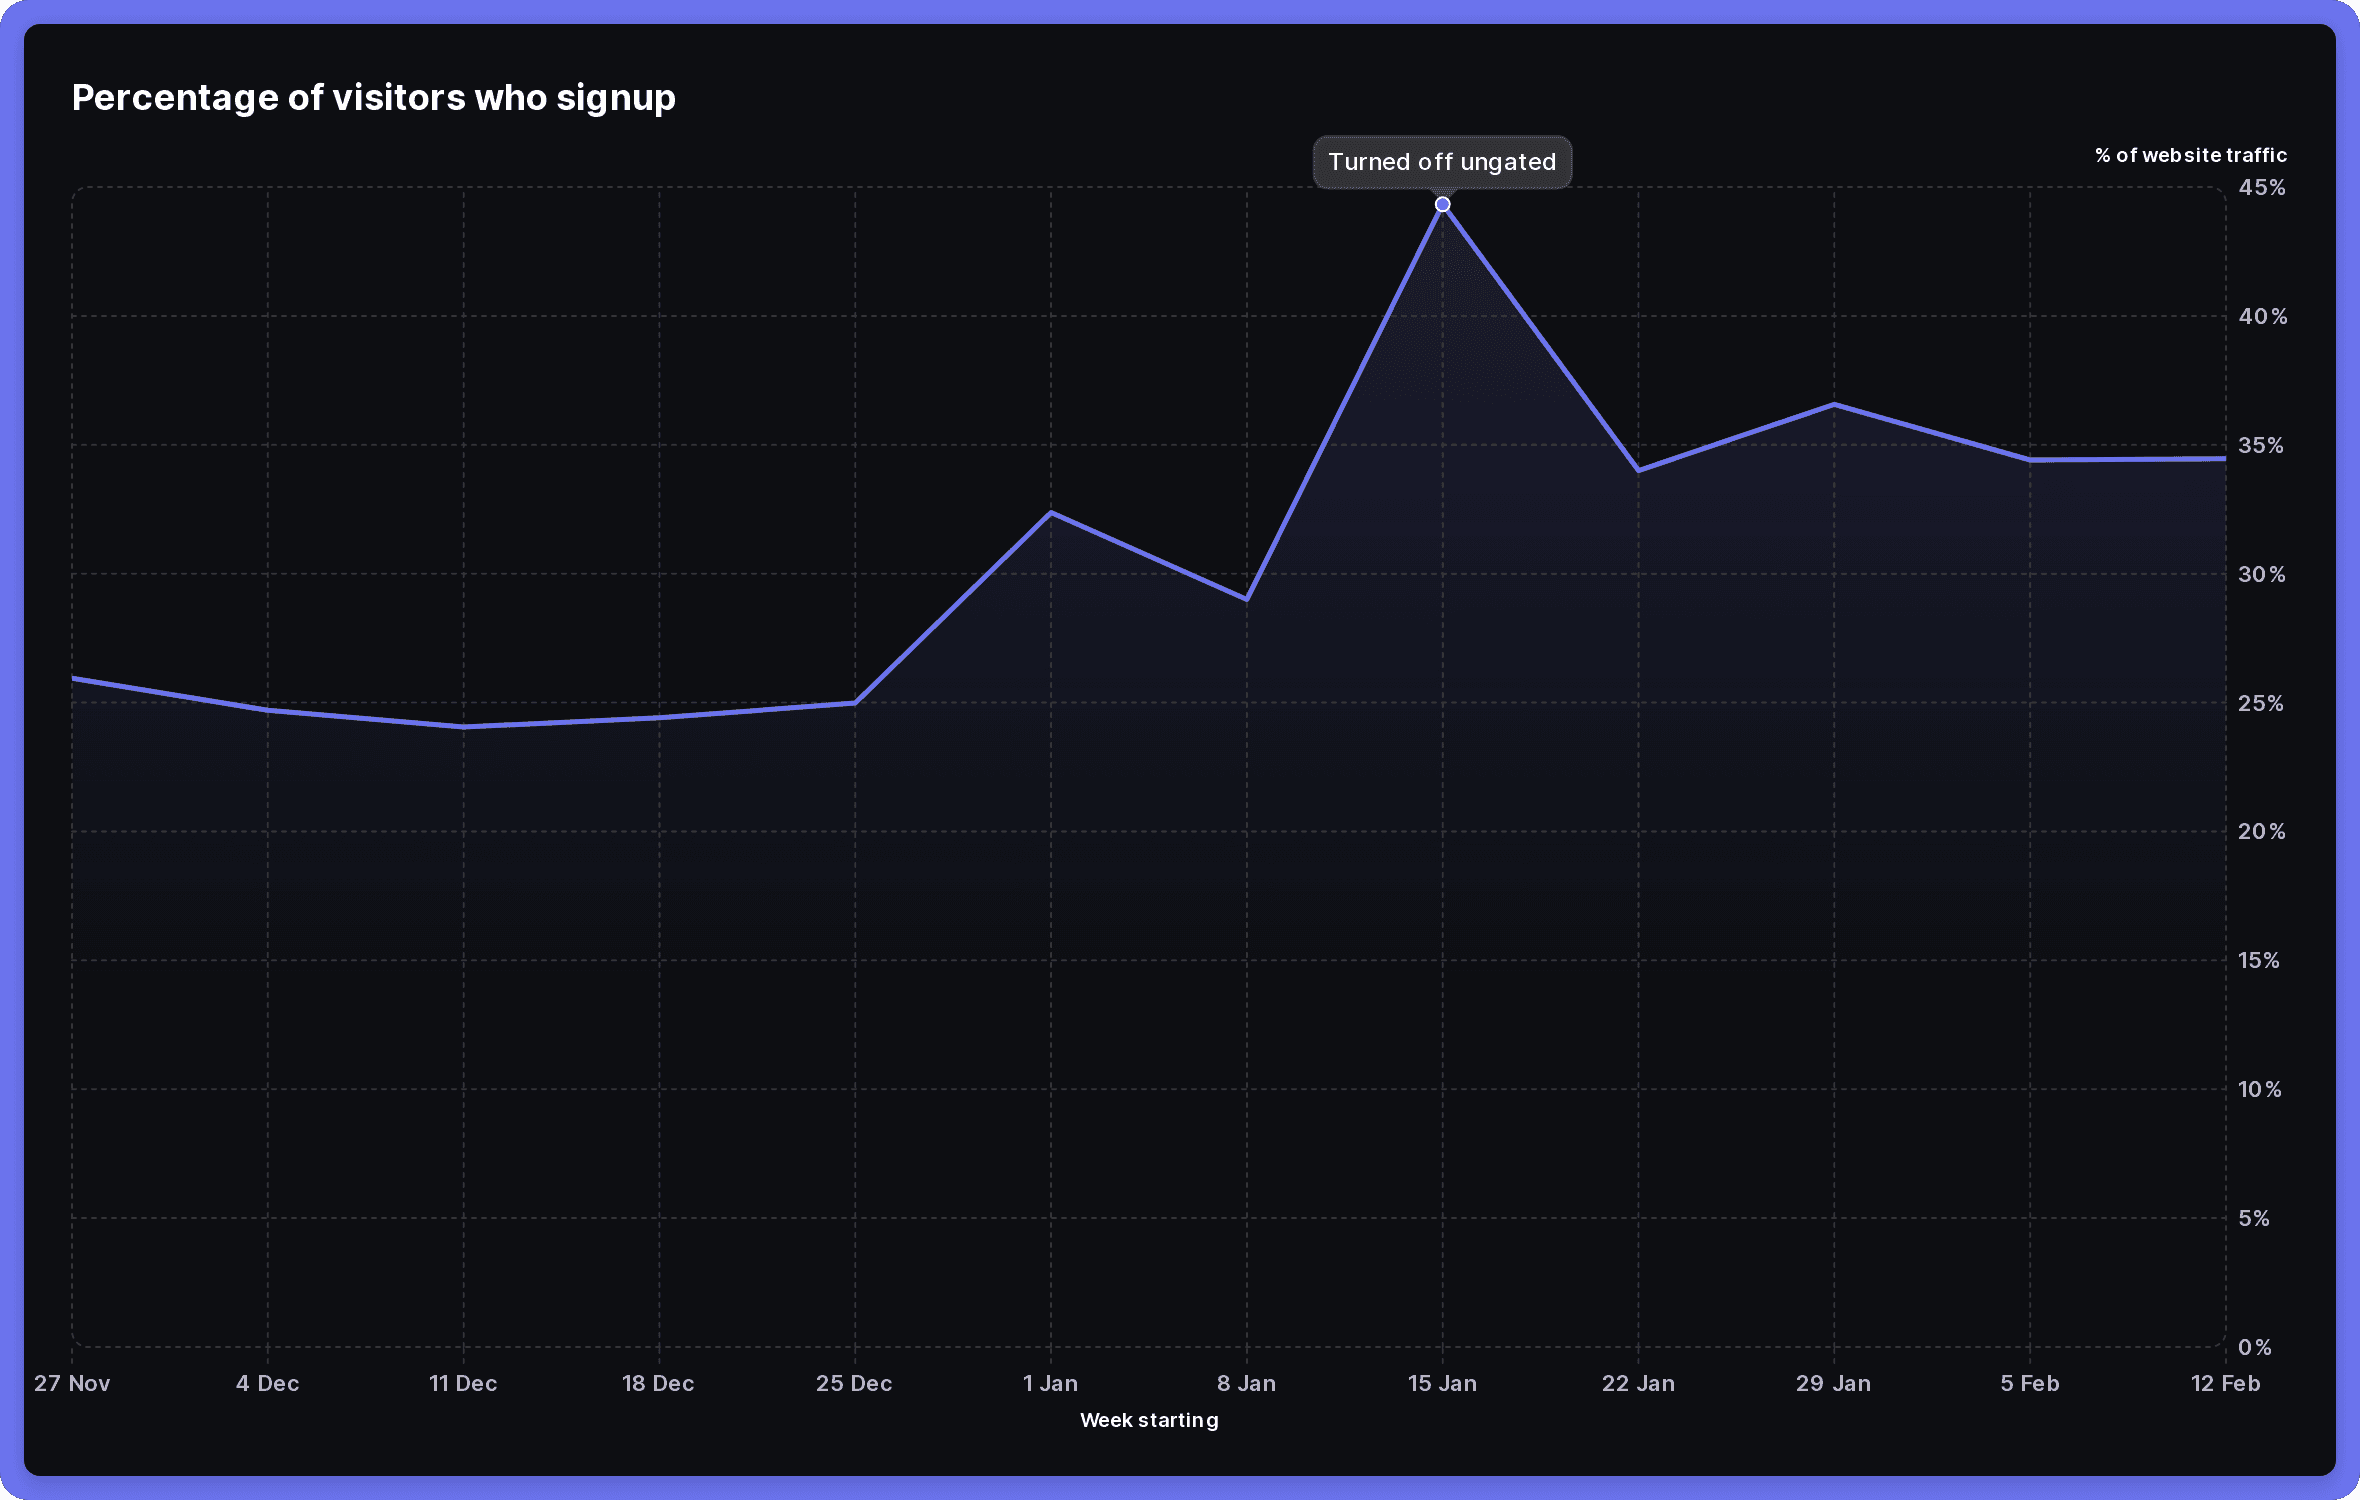Viewport: 2360px width, 1500px height.
Task: Select the 8 Jan date label
Action: 1246,1383
